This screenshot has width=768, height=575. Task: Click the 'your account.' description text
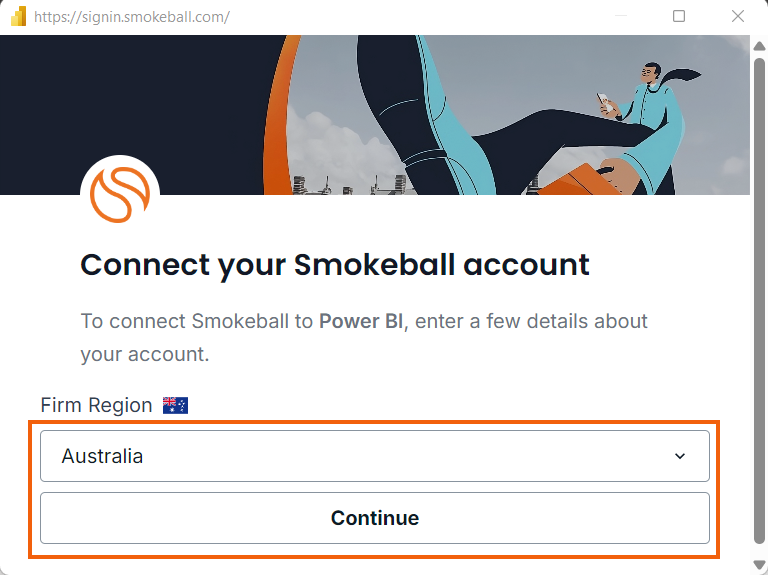[144, 354]
